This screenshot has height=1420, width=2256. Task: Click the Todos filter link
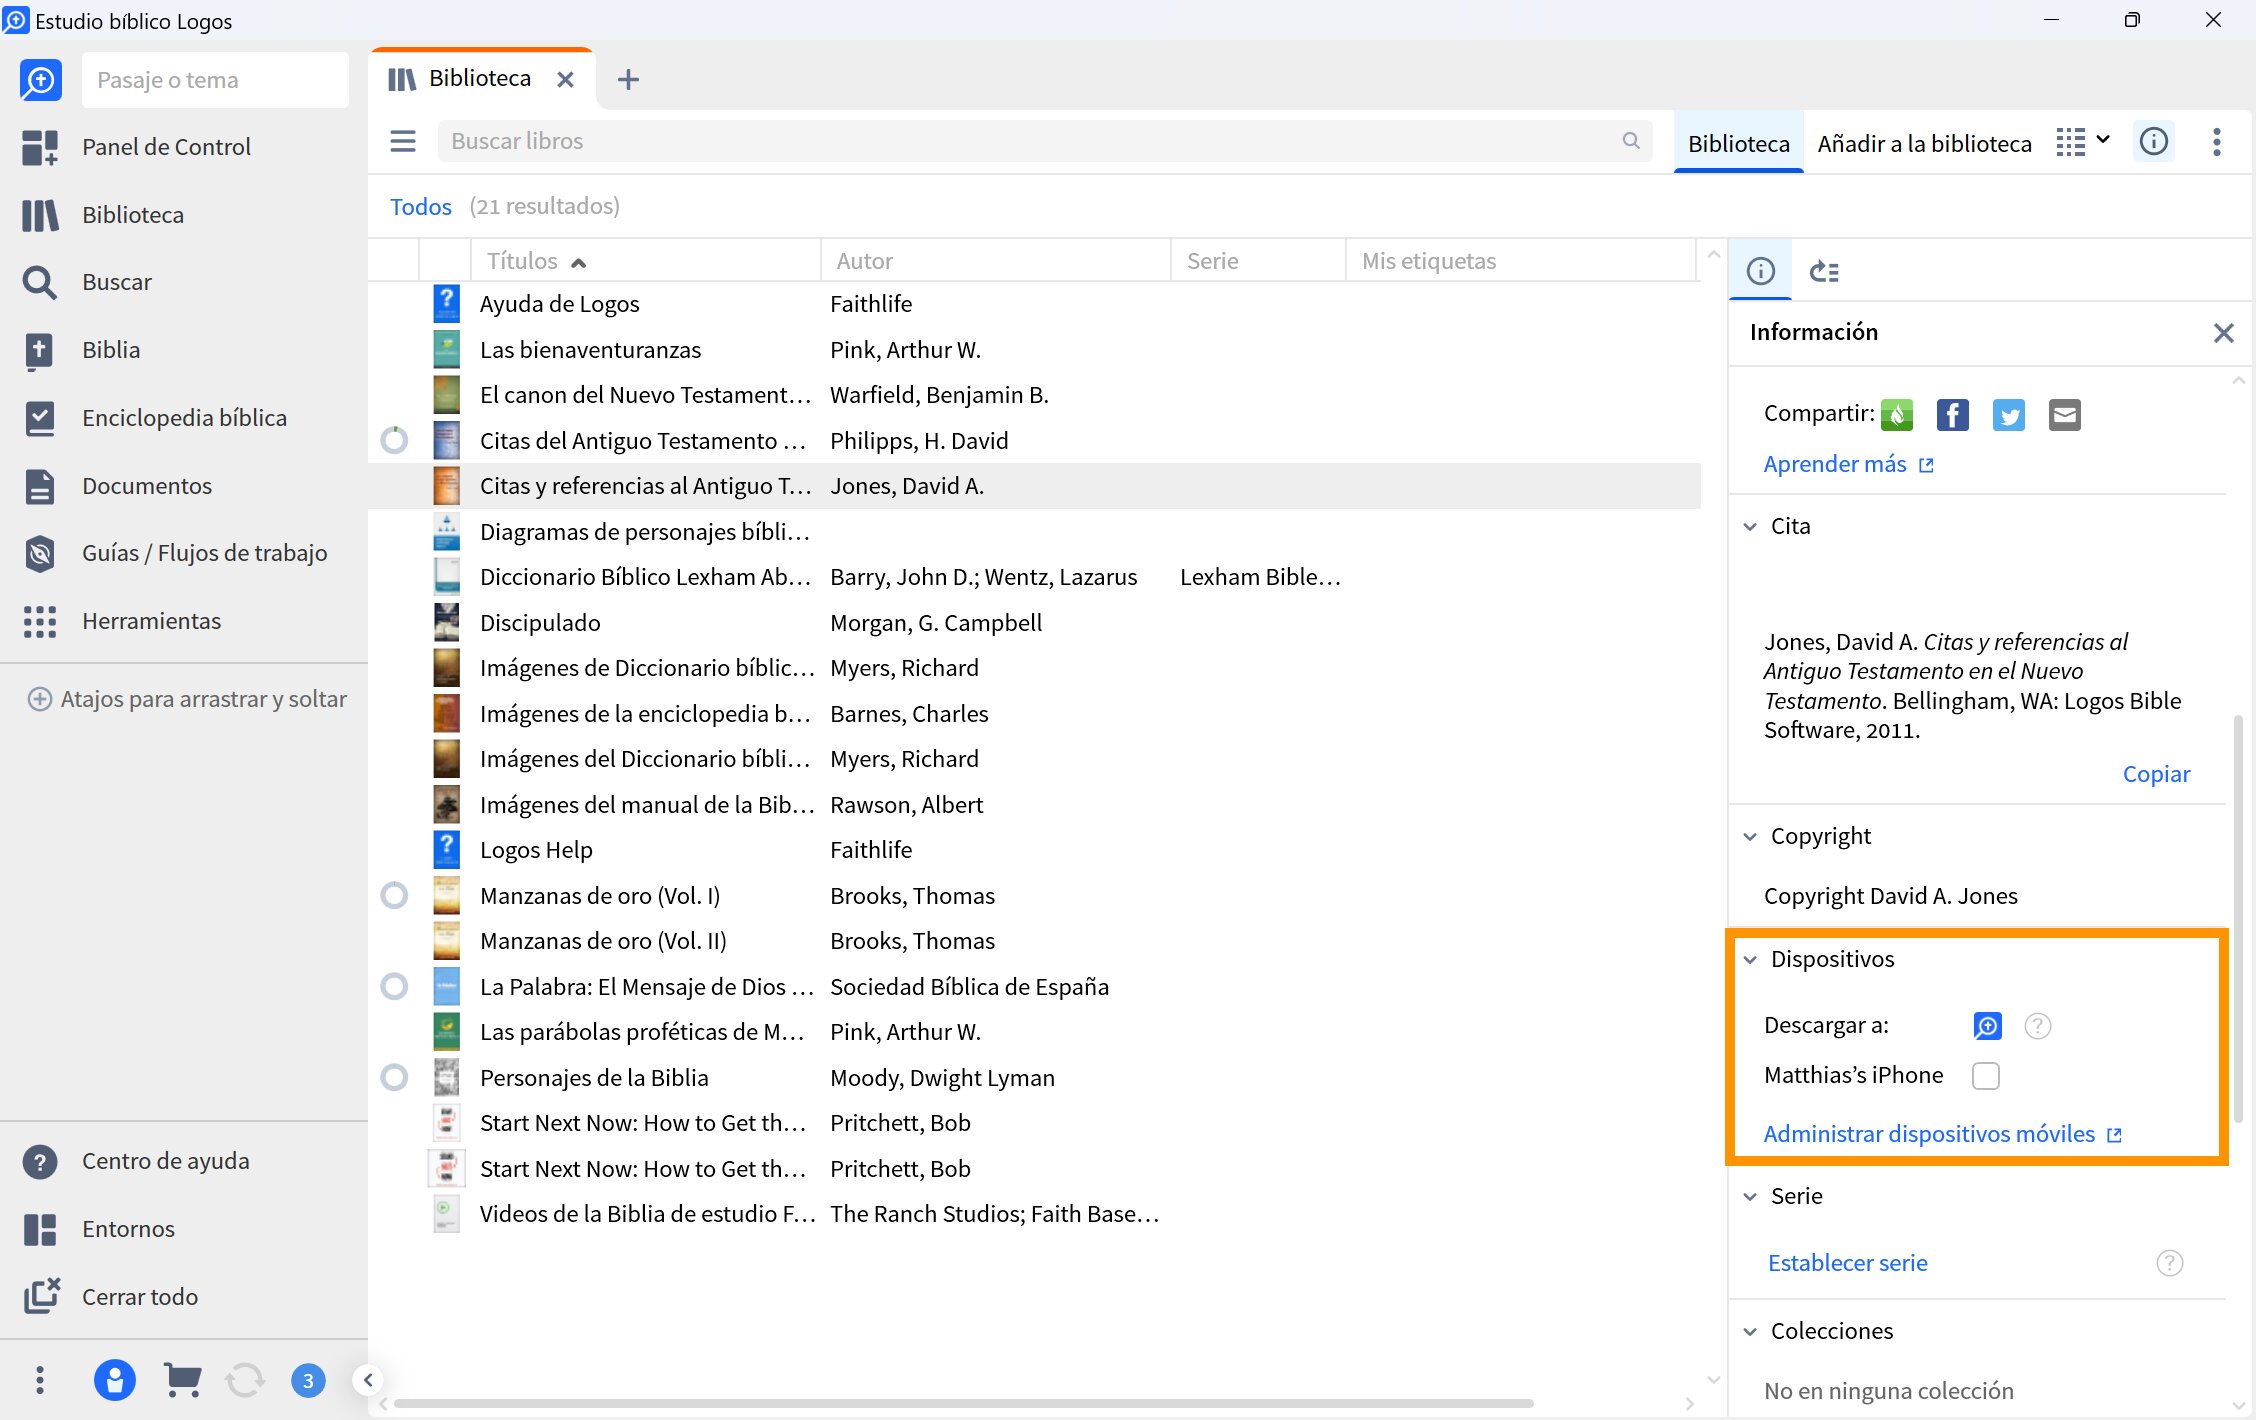pos(420,206)
